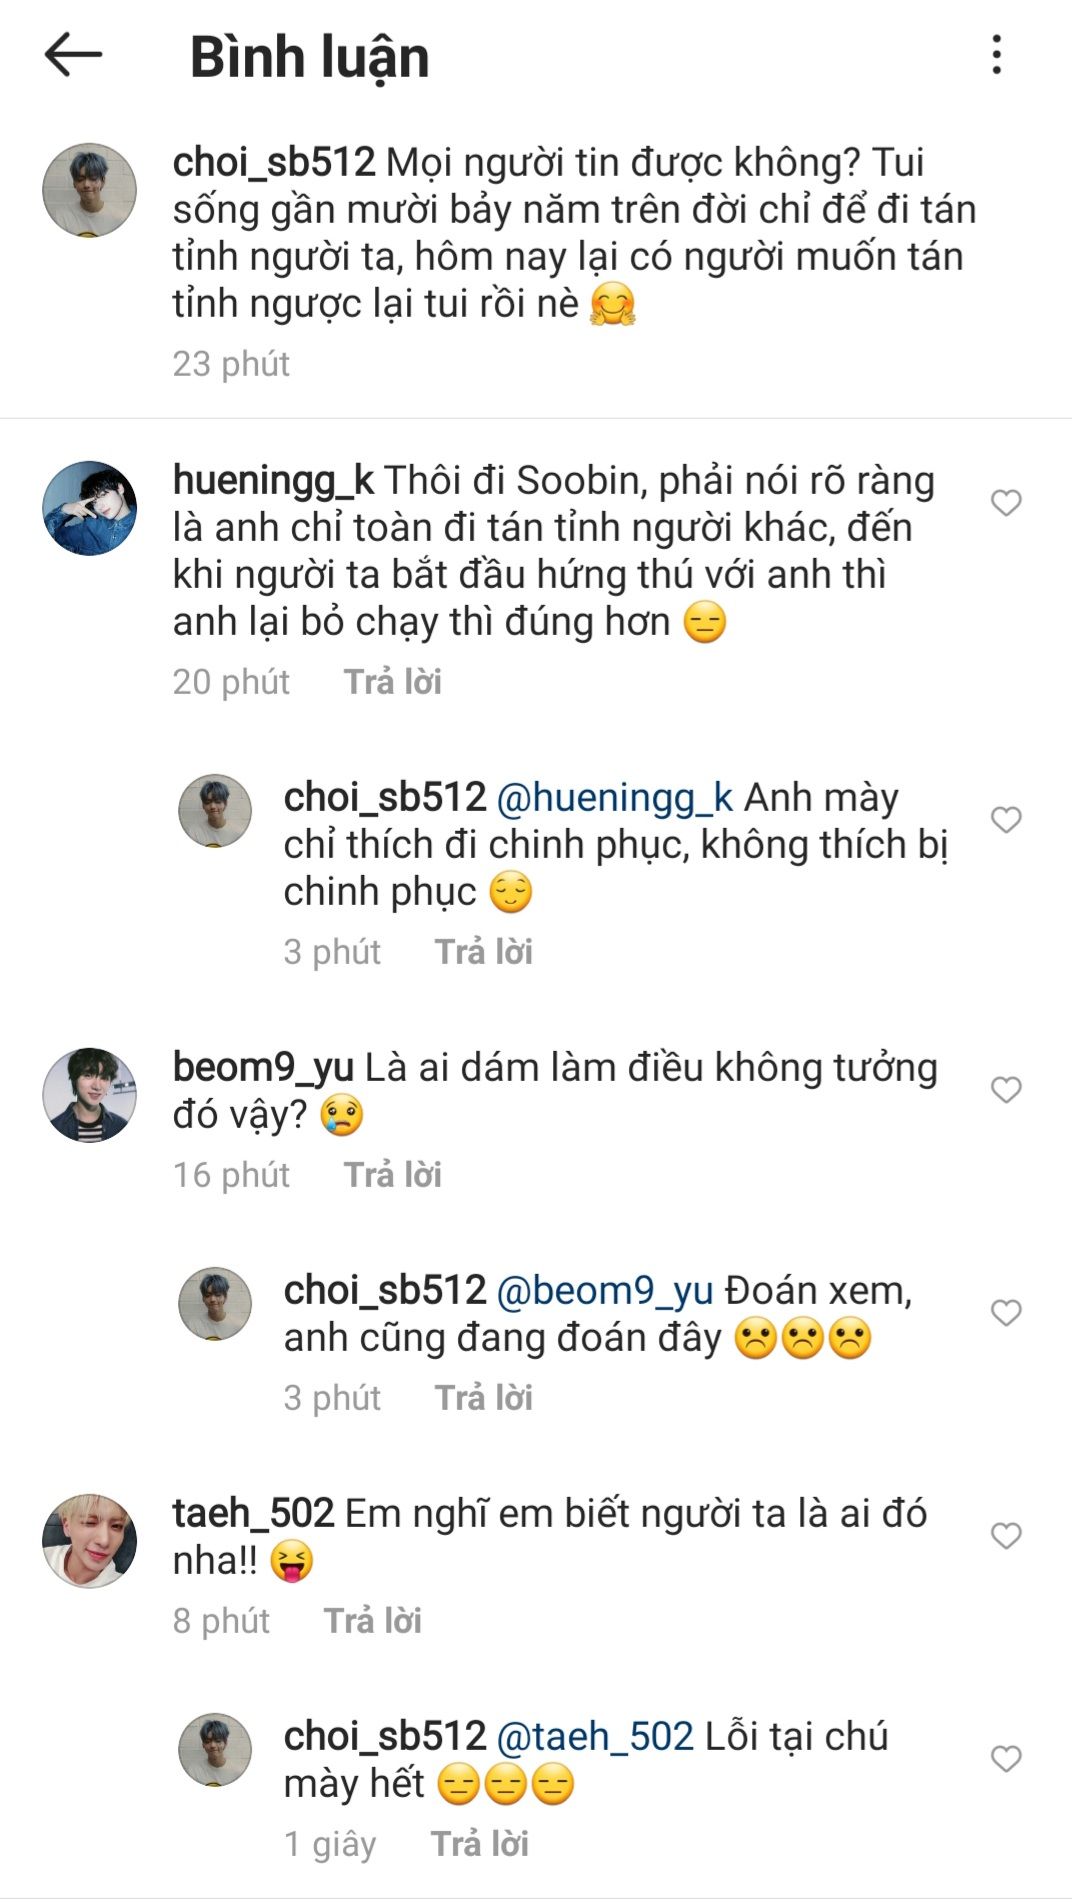Image resolution: width=1072 pixels, height=1903 pixels.
Task: Open hueningg_k's profile picture
Action: point(90,508)
